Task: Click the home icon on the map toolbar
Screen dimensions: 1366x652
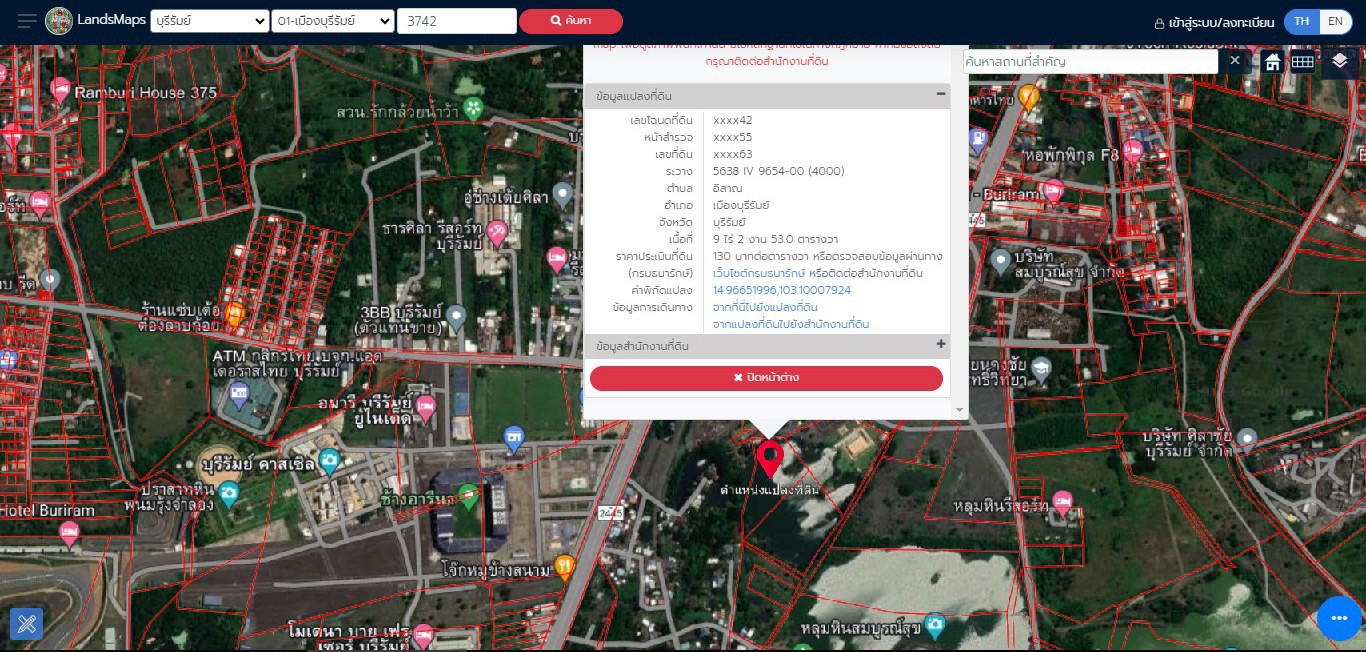Action: tap(1272, 62)
